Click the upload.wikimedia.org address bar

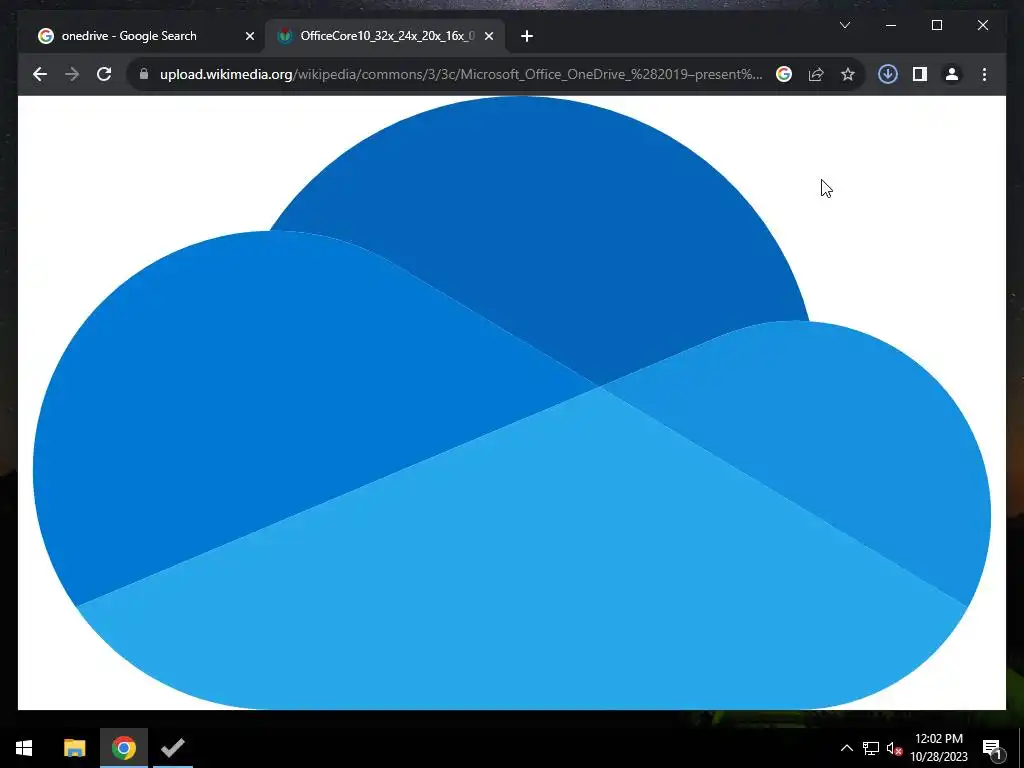(460, 74)
